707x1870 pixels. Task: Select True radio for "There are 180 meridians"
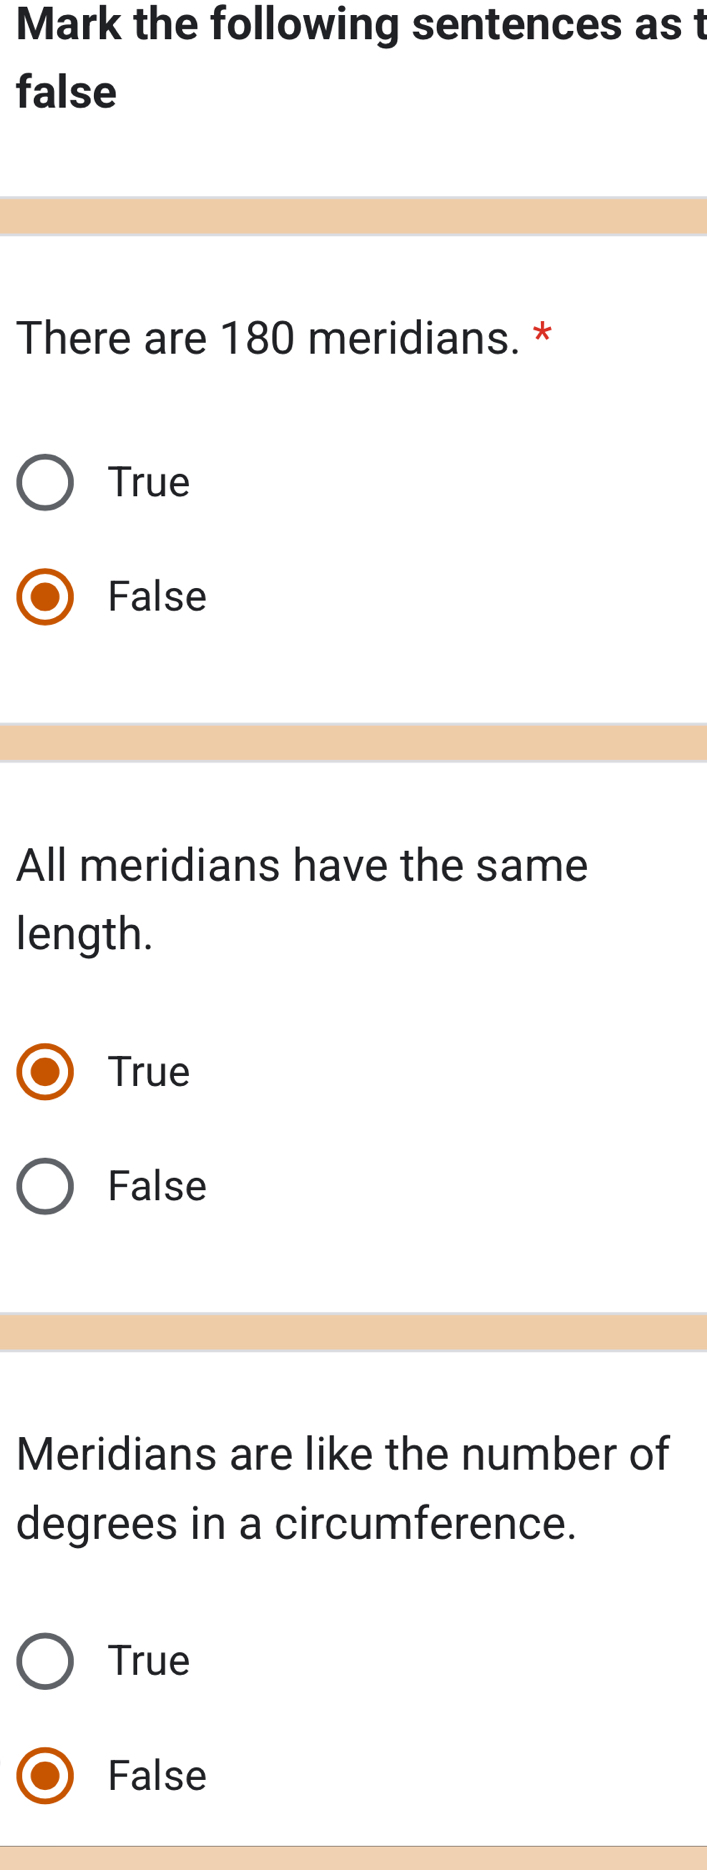pyautogui.click(x=45, y=482)
